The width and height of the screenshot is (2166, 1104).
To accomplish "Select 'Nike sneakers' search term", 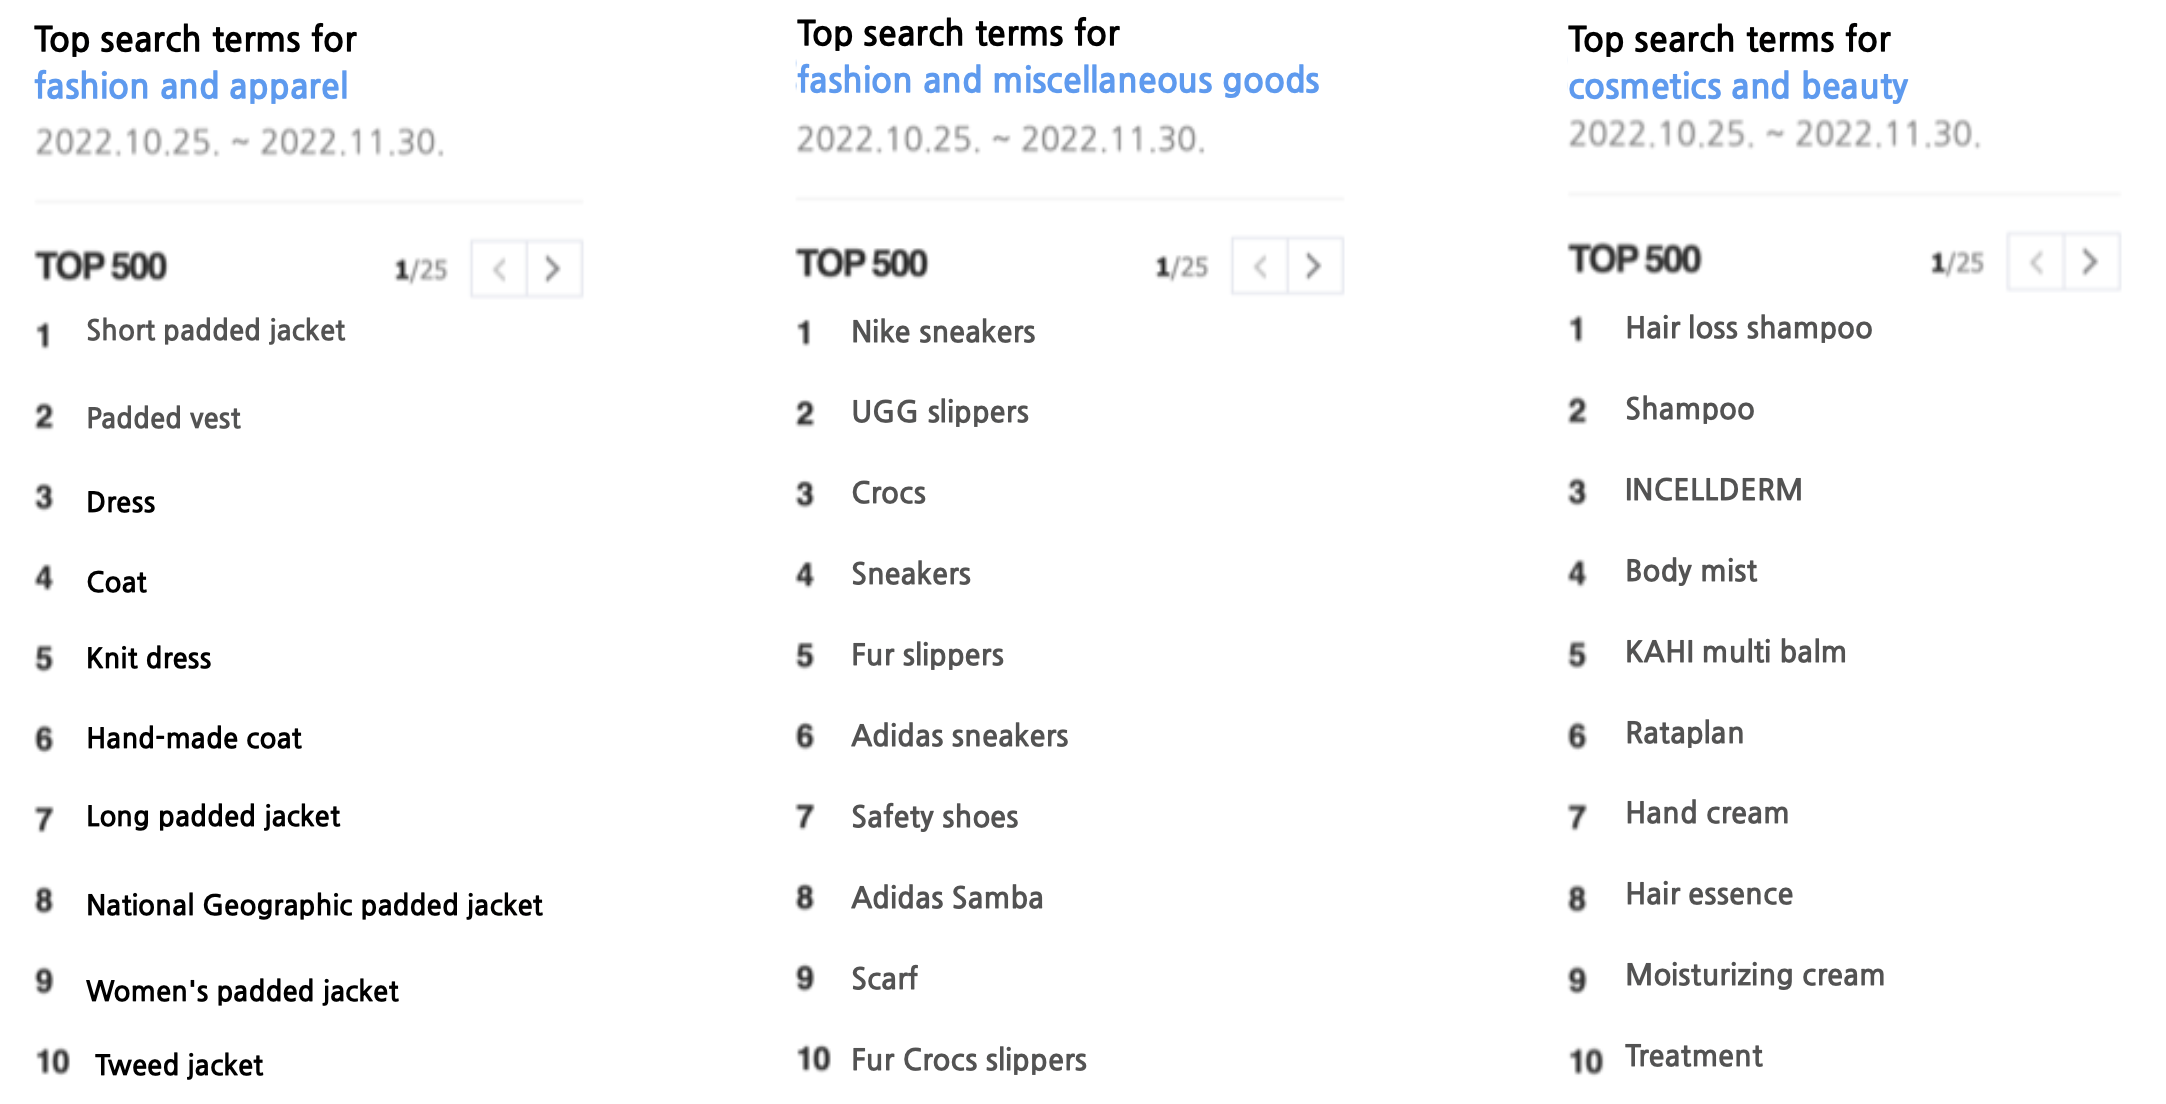I will point(943,332).
